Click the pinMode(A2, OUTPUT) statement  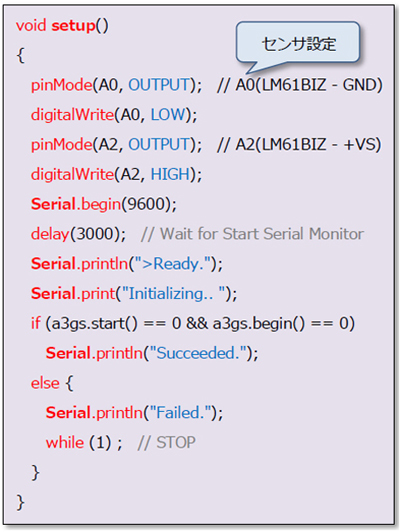[116, 145]
